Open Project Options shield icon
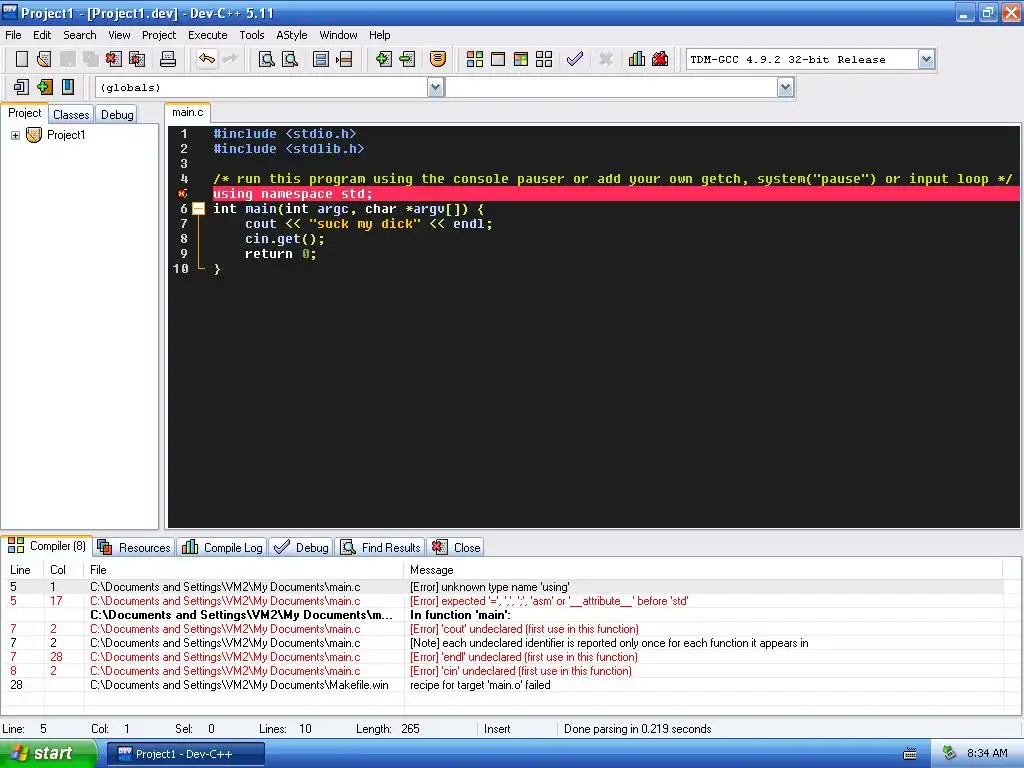This screenshot has height=768, width=1024. click(x=438, y=59)
